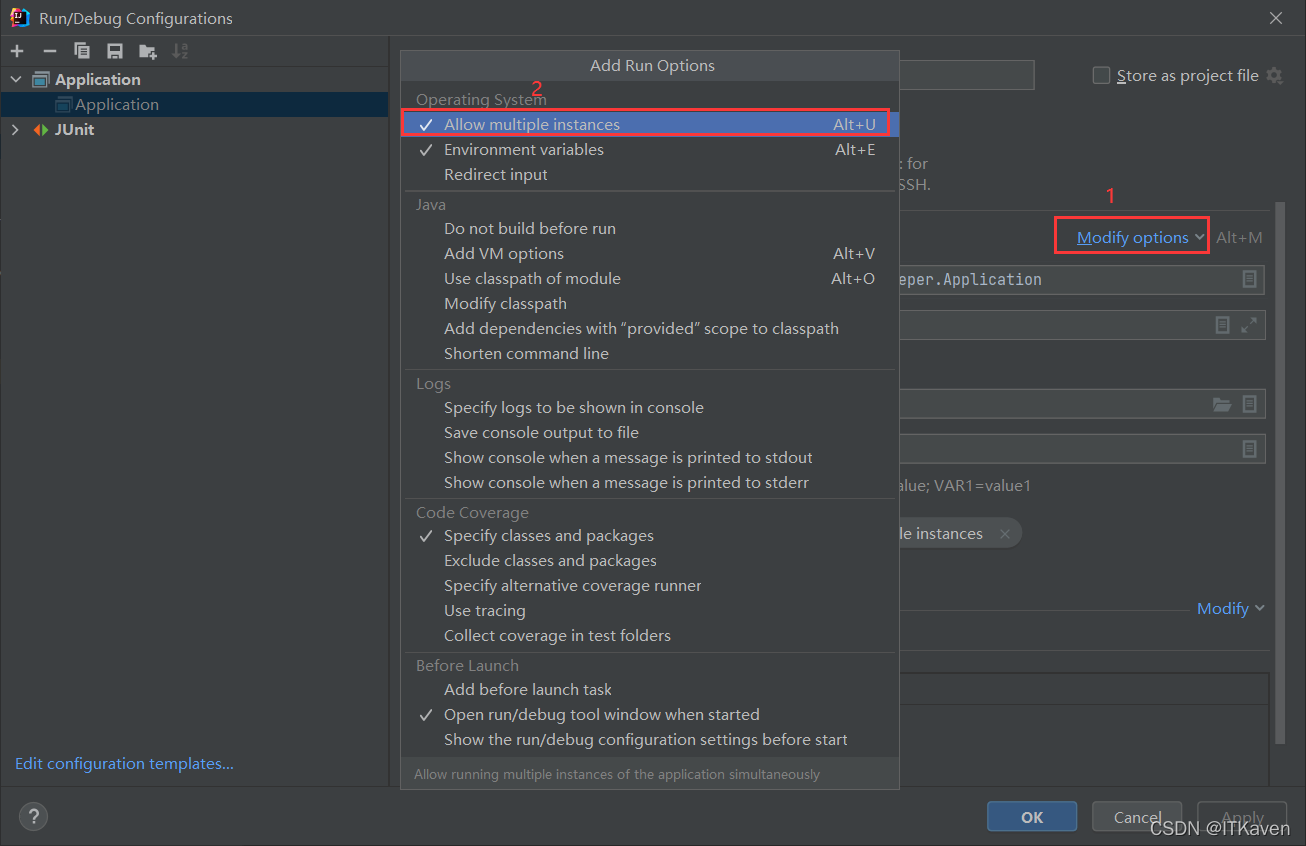Open the main class browse icon
Screen dimensions: 1306x846
point(1249,280)
